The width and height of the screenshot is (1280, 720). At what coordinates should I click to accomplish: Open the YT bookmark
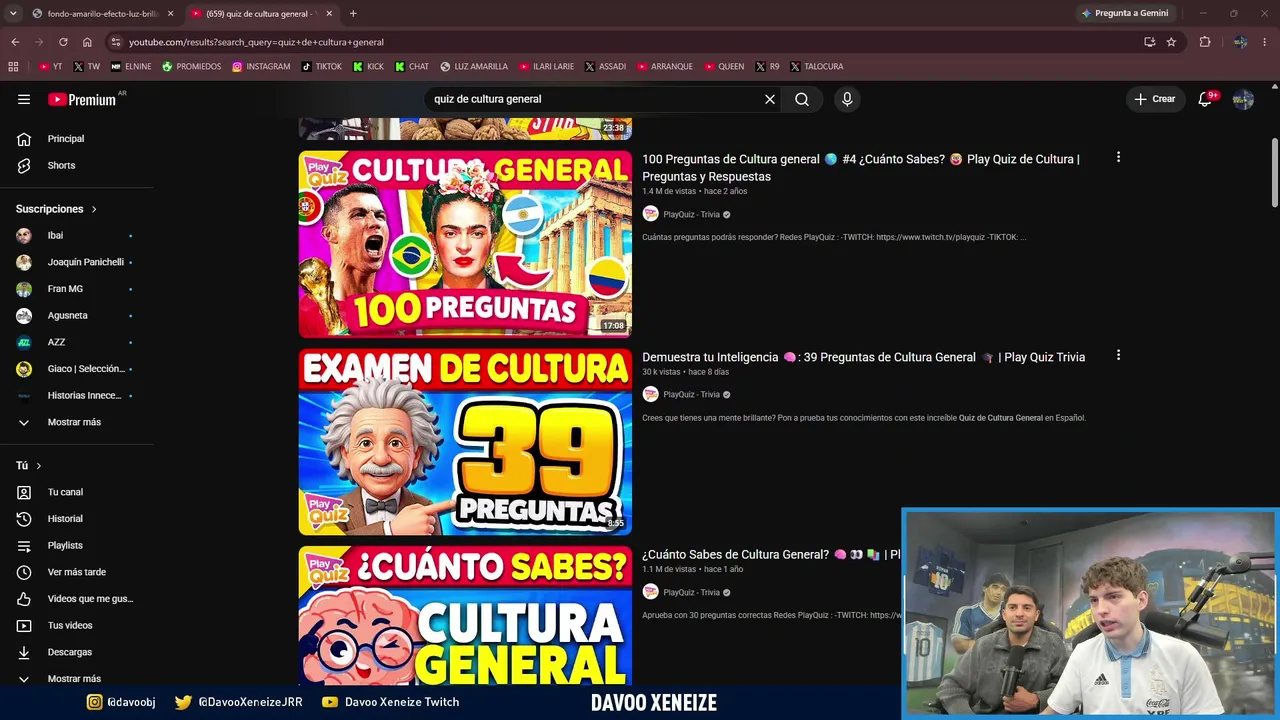(50, 67)
